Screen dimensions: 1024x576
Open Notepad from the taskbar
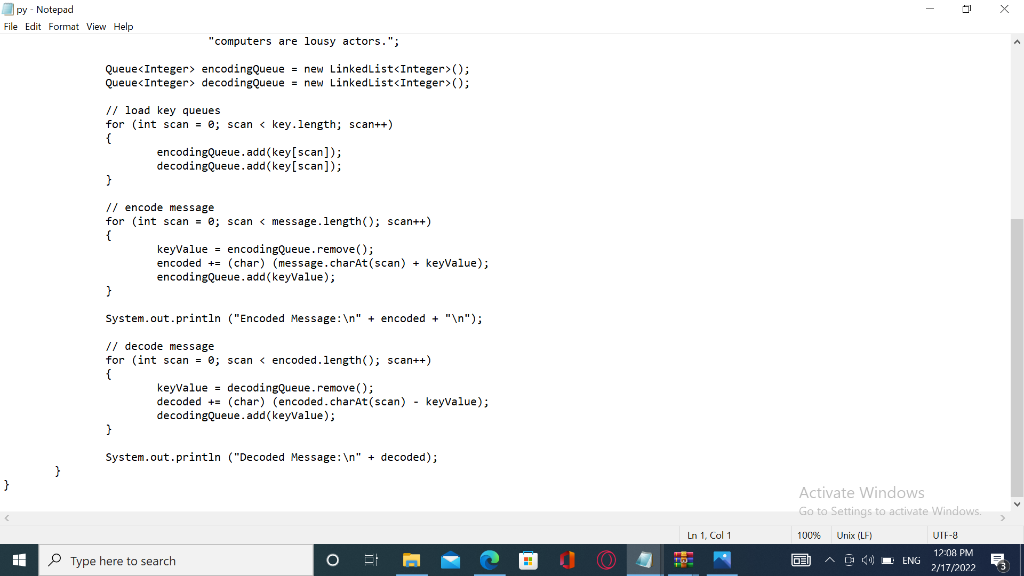pyautogui.click(x=645, y=560)
